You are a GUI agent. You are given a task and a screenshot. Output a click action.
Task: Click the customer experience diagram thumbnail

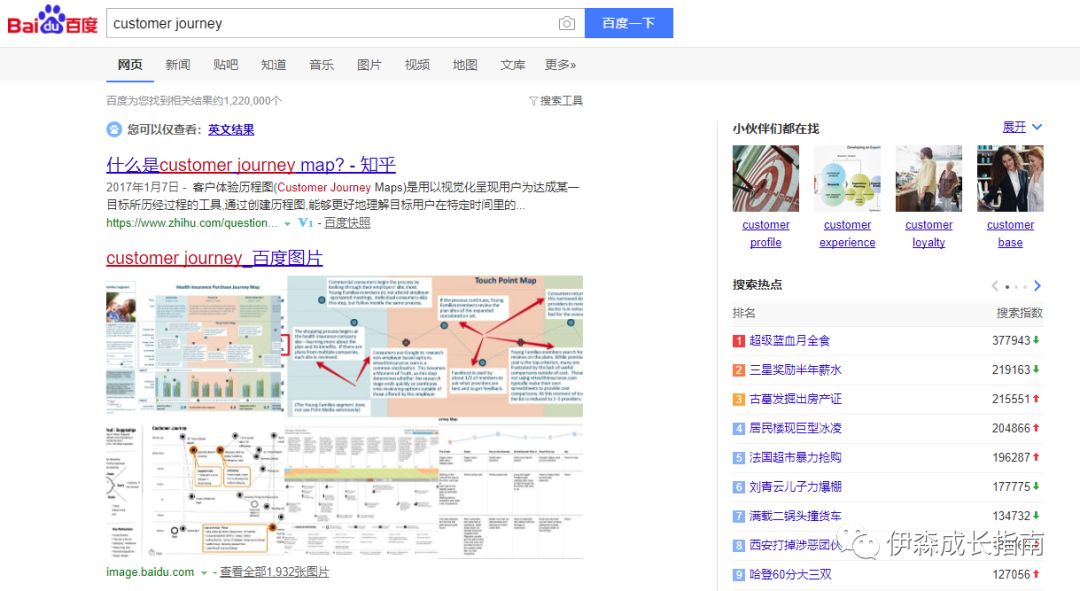pyautogui.click(x=847, y=178)
